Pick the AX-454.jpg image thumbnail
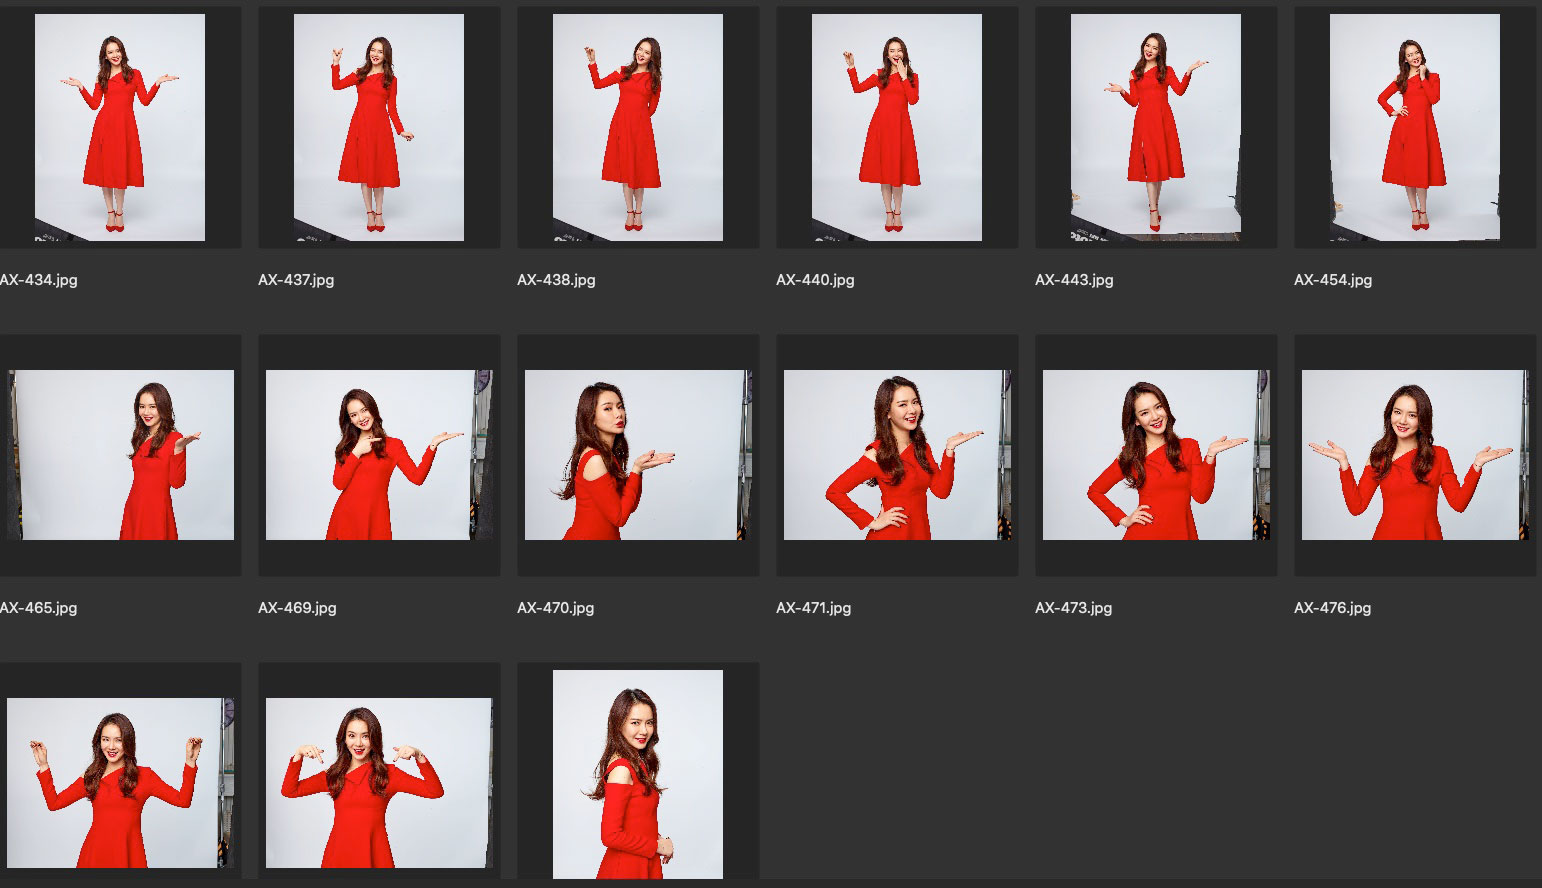The image size is (1542, 888). [1414, 127]
